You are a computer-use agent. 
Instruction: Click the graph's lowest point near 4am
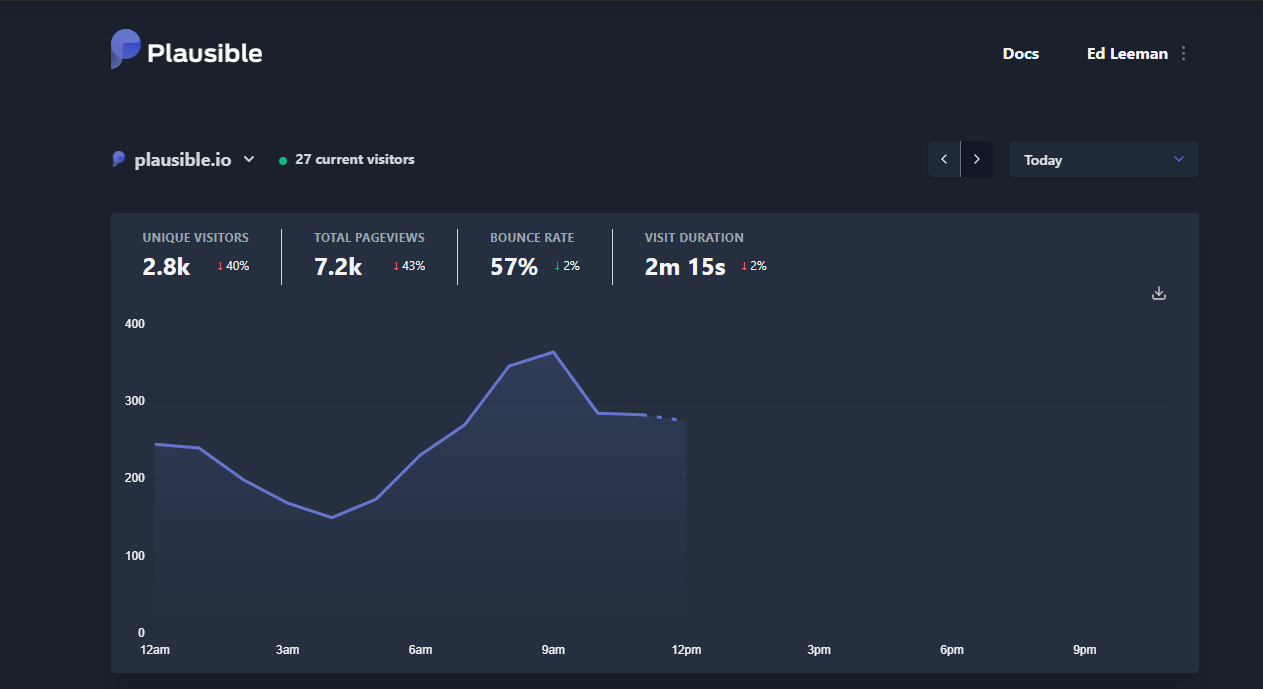click(332, 517)
